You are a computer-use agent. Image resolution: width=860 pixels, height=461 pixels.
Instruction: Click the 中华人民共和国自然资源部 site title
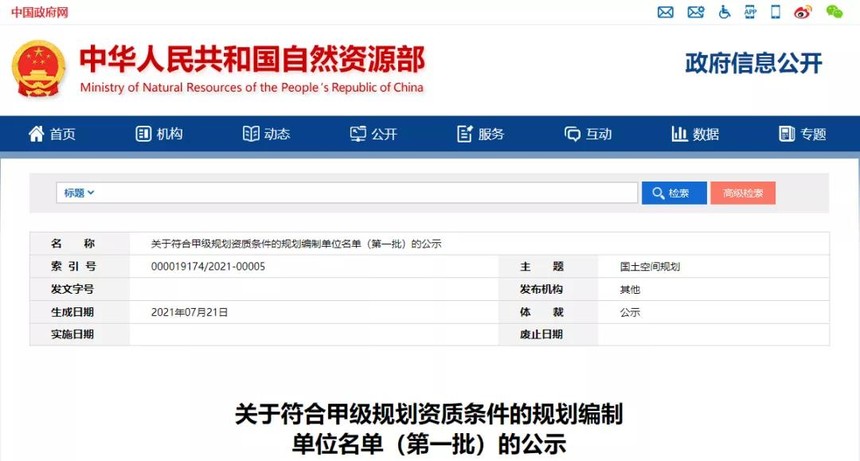pos(252,59)
